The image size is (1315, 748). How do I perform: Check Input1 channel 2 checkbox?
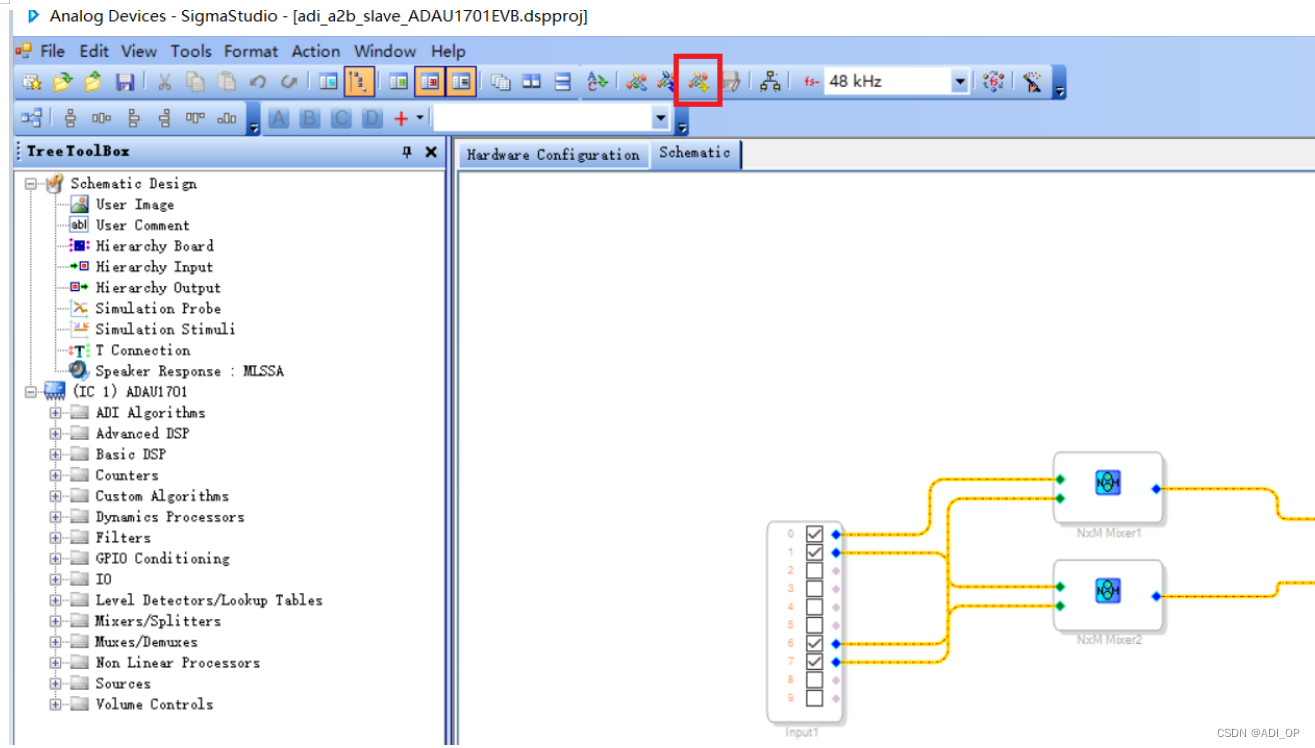[x=814, y=570]
